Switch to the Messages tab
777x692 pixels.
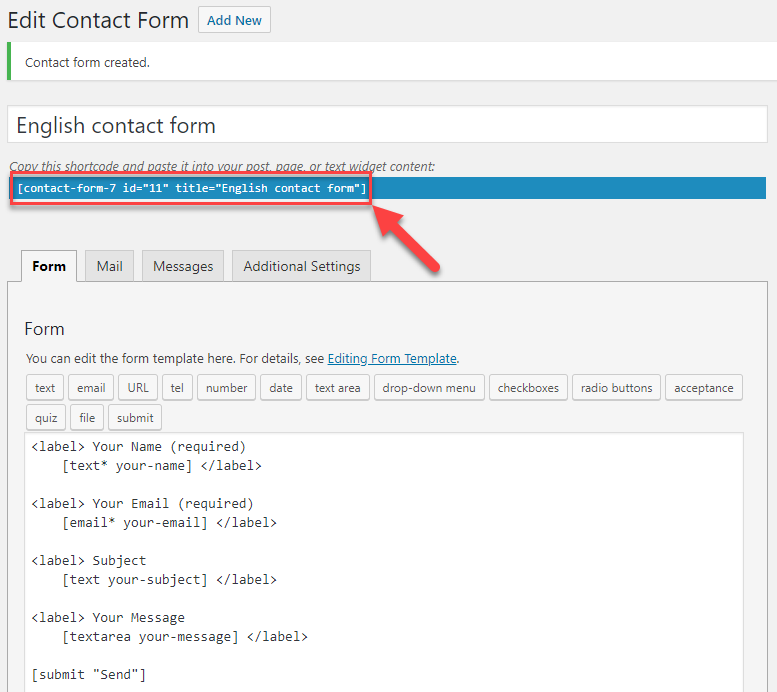[183, 266]
